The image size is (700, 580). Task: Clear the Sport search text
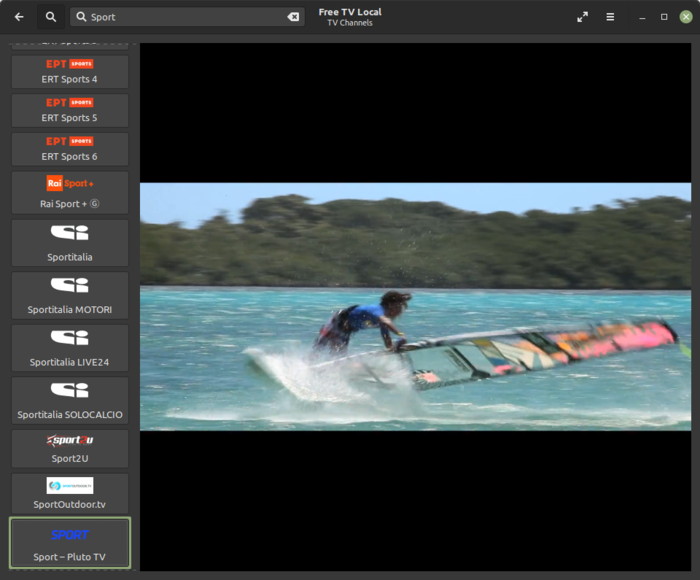(x=293, y=17)
